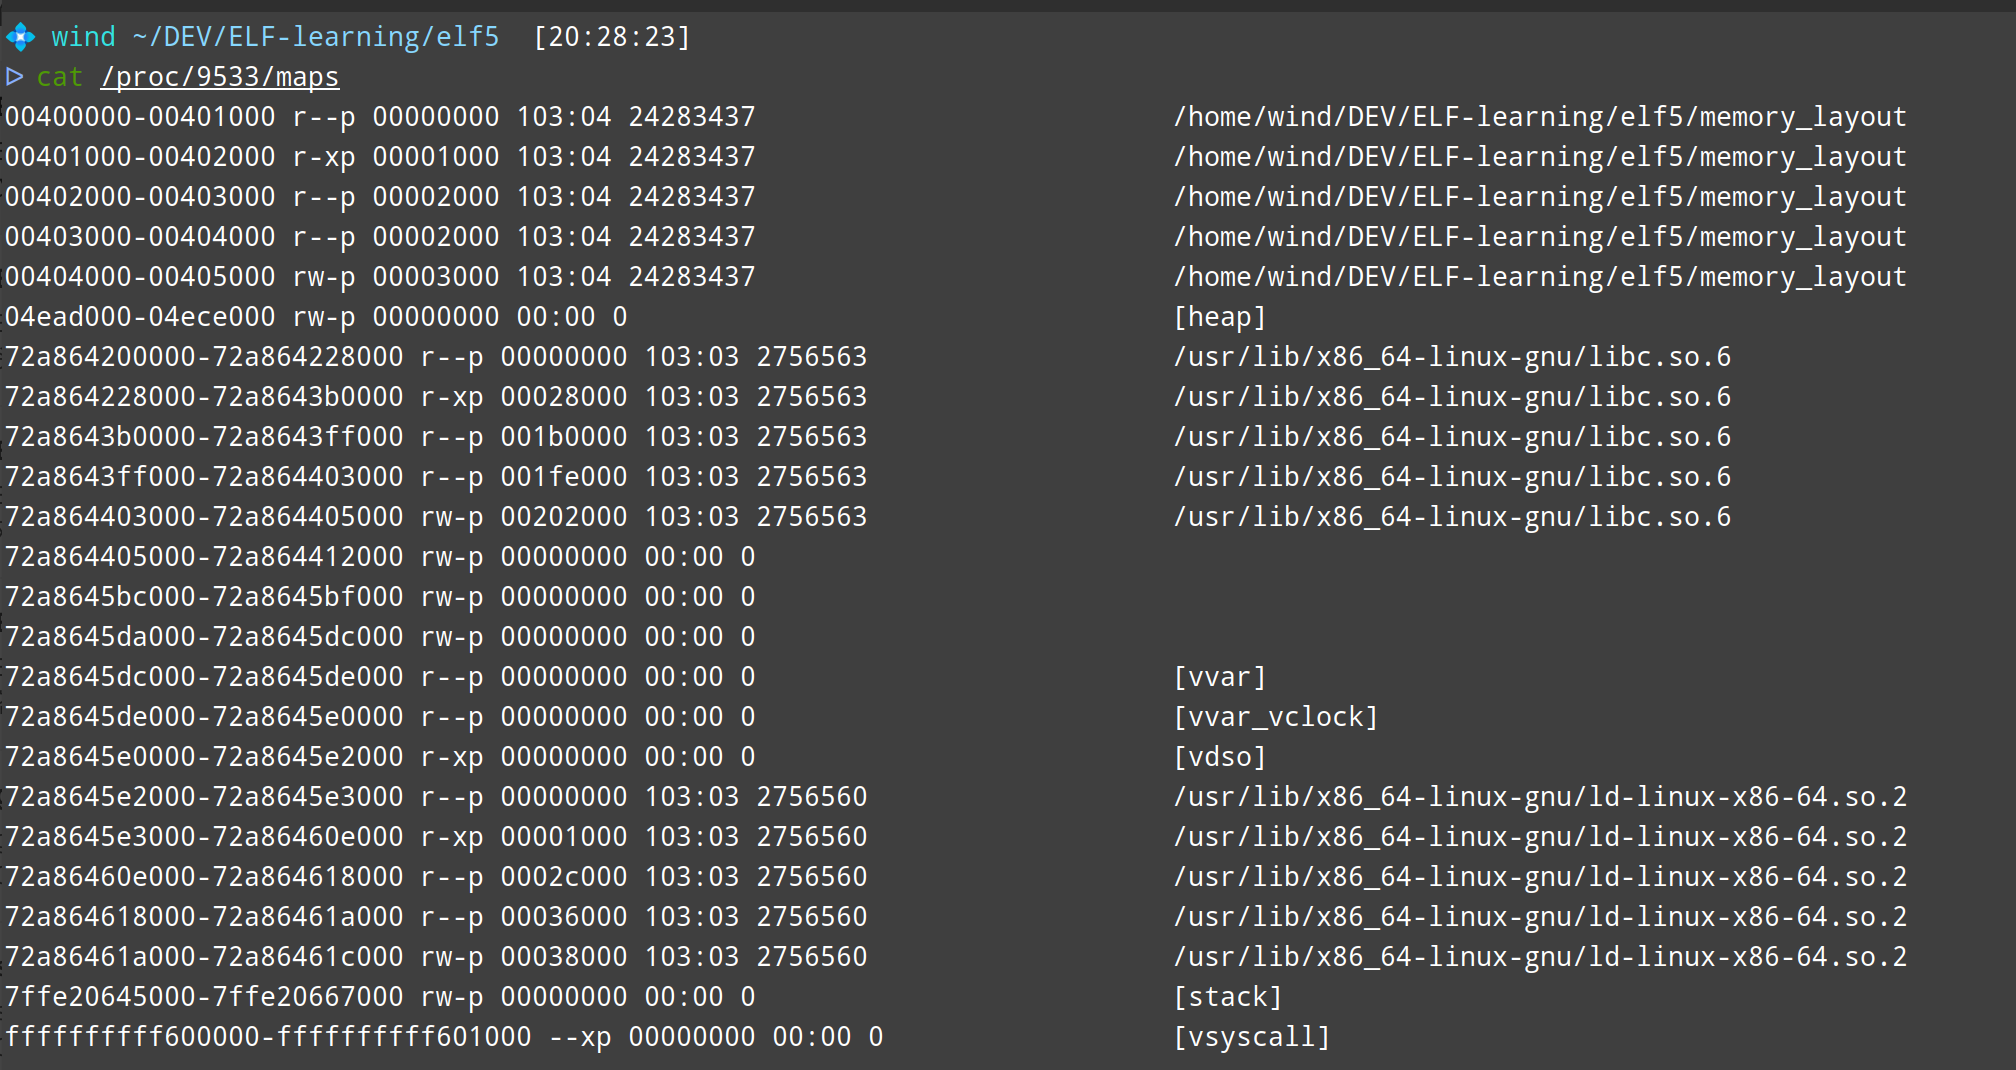The image size is (2016, 1070).
Task: Click the [stack] mapping label
Action: pyautogui.click(x=1227, y=997)
